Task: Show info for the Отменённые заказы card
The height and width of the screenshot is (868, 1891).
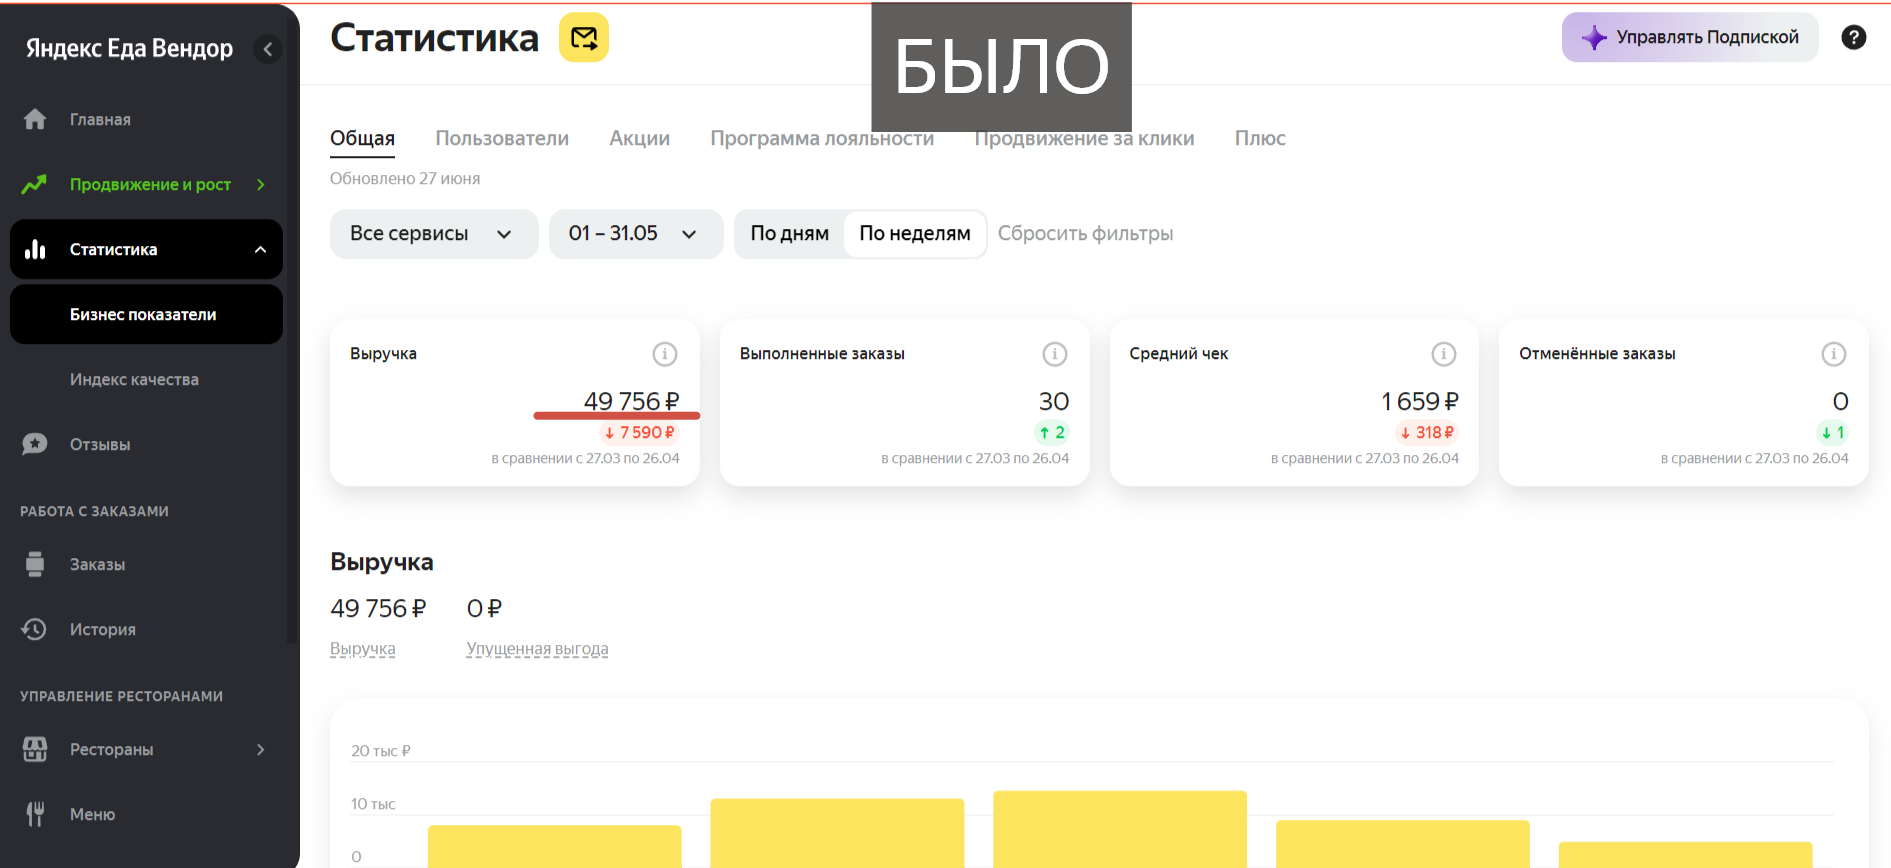Action: [1834, 354]
